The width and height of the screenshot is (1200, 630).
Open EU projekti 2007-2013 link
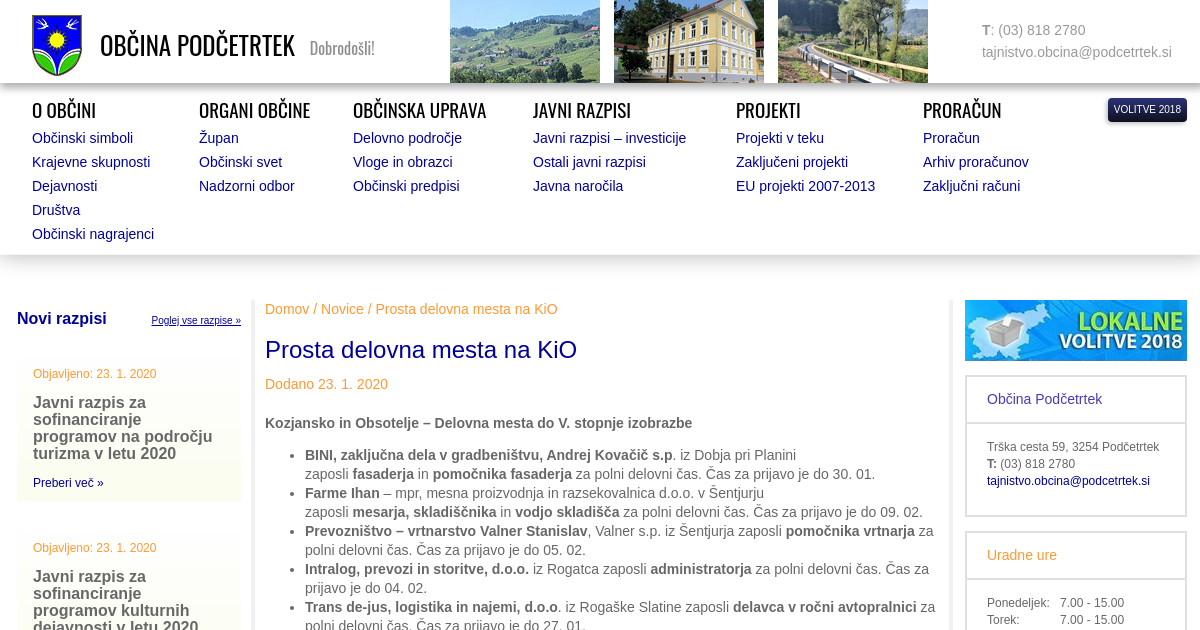805,186
